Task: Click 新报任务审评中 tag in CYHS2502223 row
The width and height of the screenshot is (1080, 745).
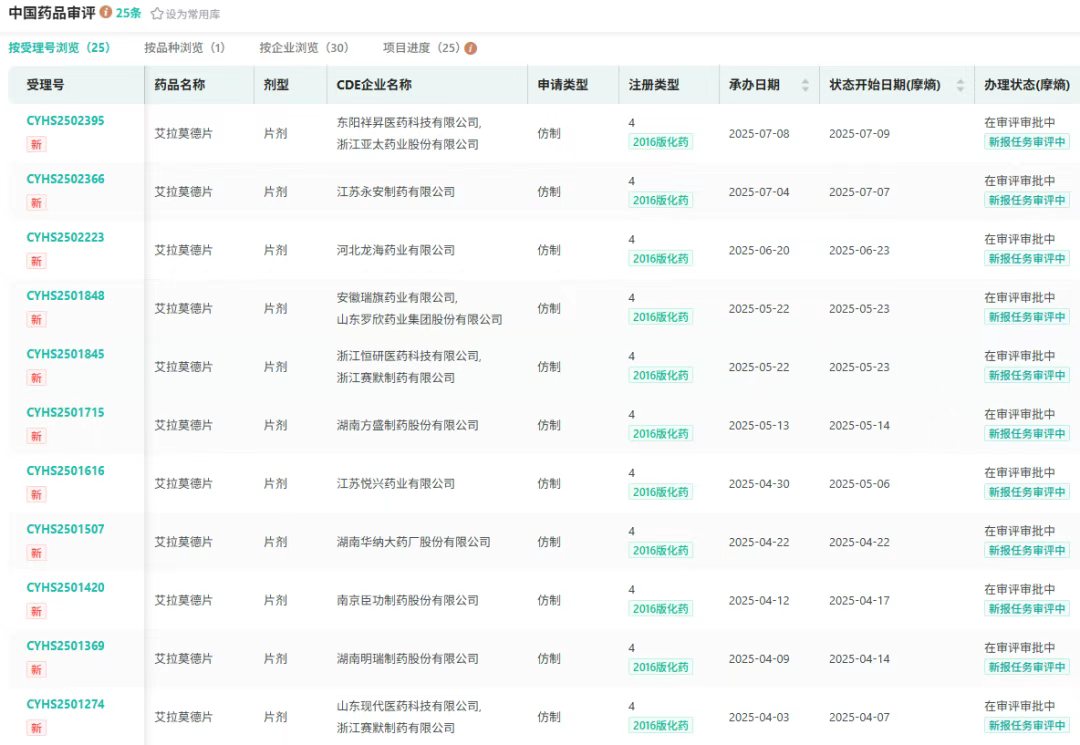Action: [1026, 259]
